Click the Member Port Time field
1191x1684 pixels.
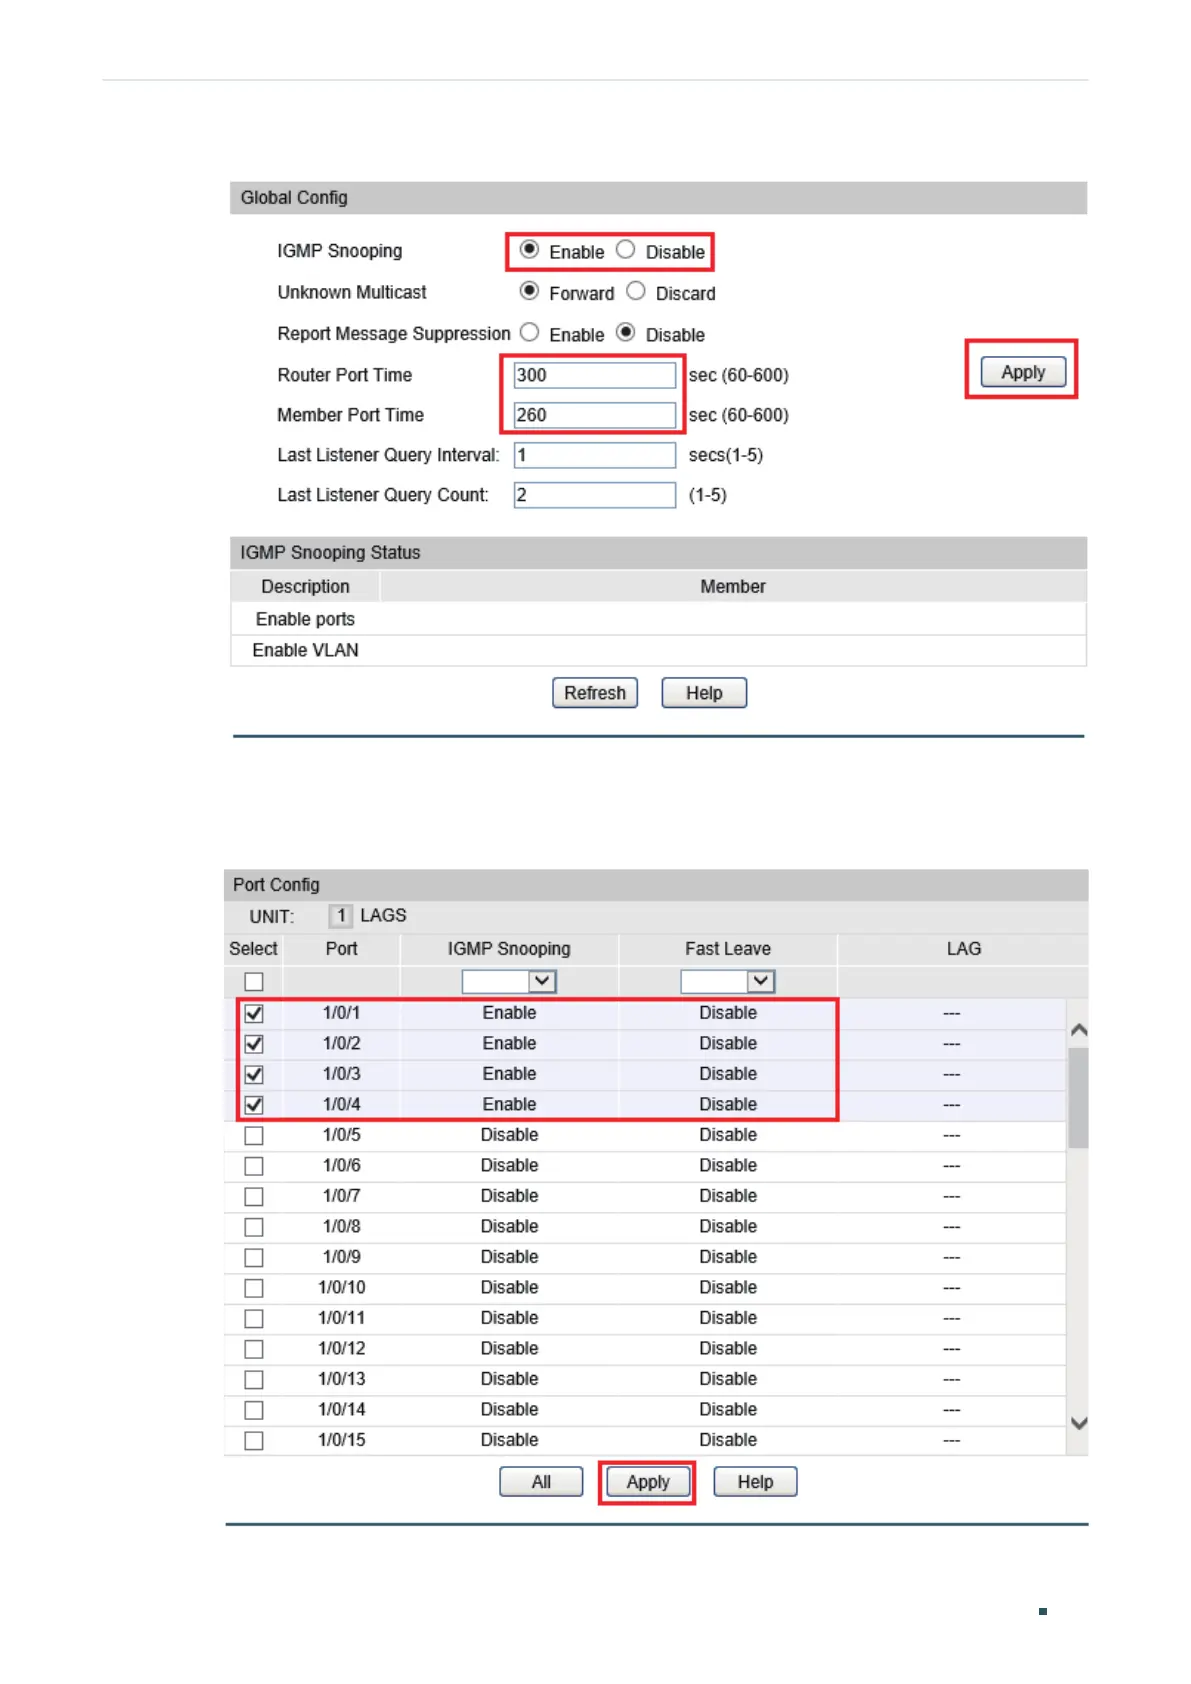(595, 415)
